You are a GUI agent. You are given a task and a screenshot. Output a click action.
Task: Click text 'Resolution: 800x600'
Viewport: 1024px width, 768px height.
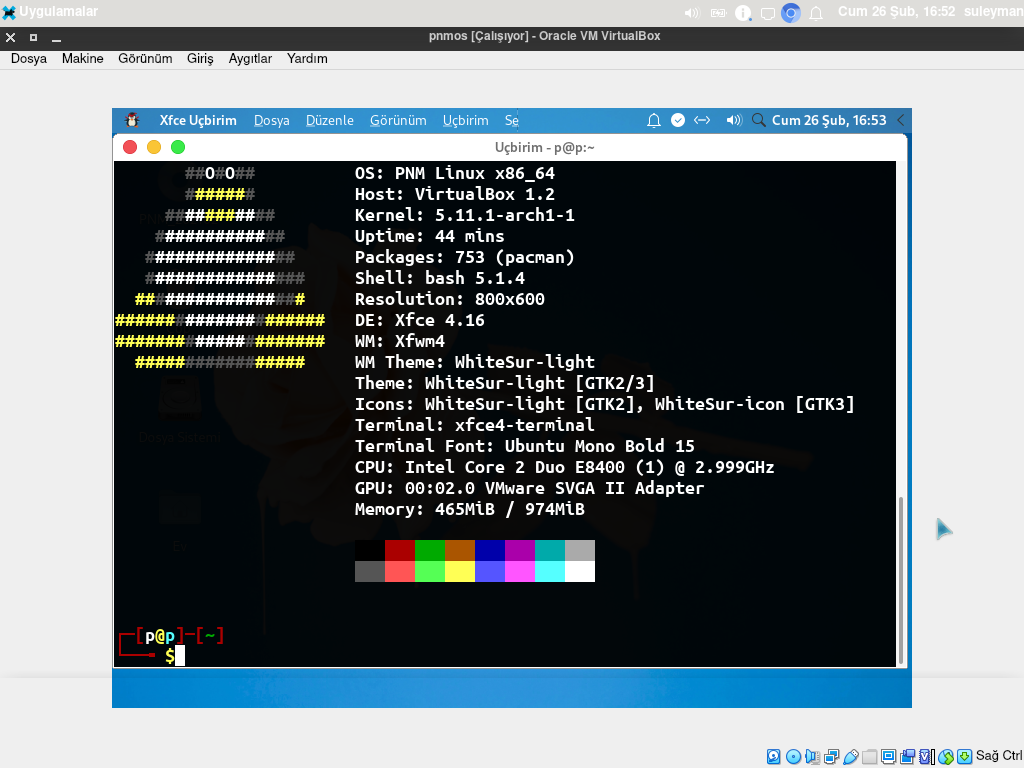(449, 299)
